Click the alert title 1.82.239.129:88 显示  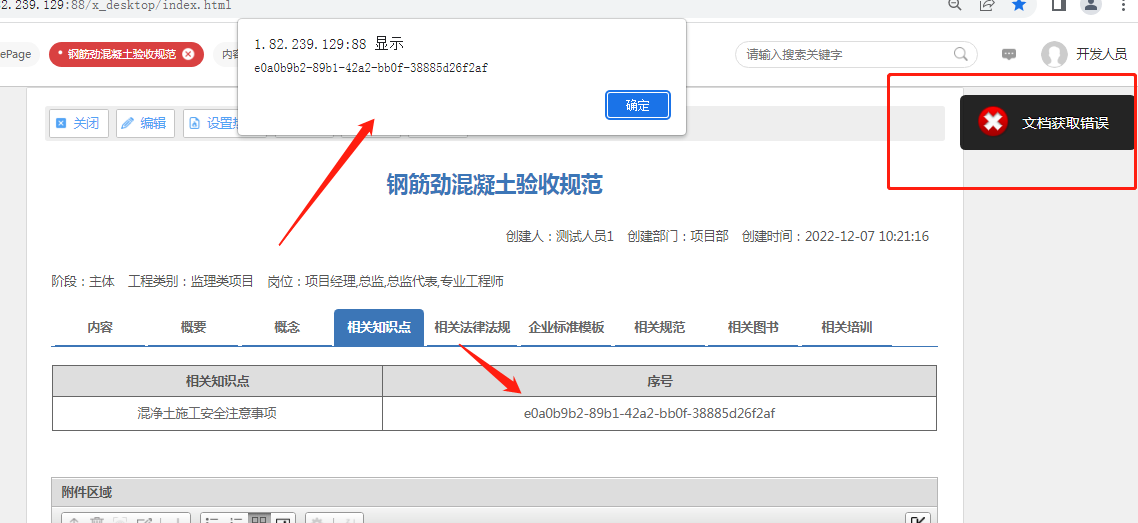329,44
